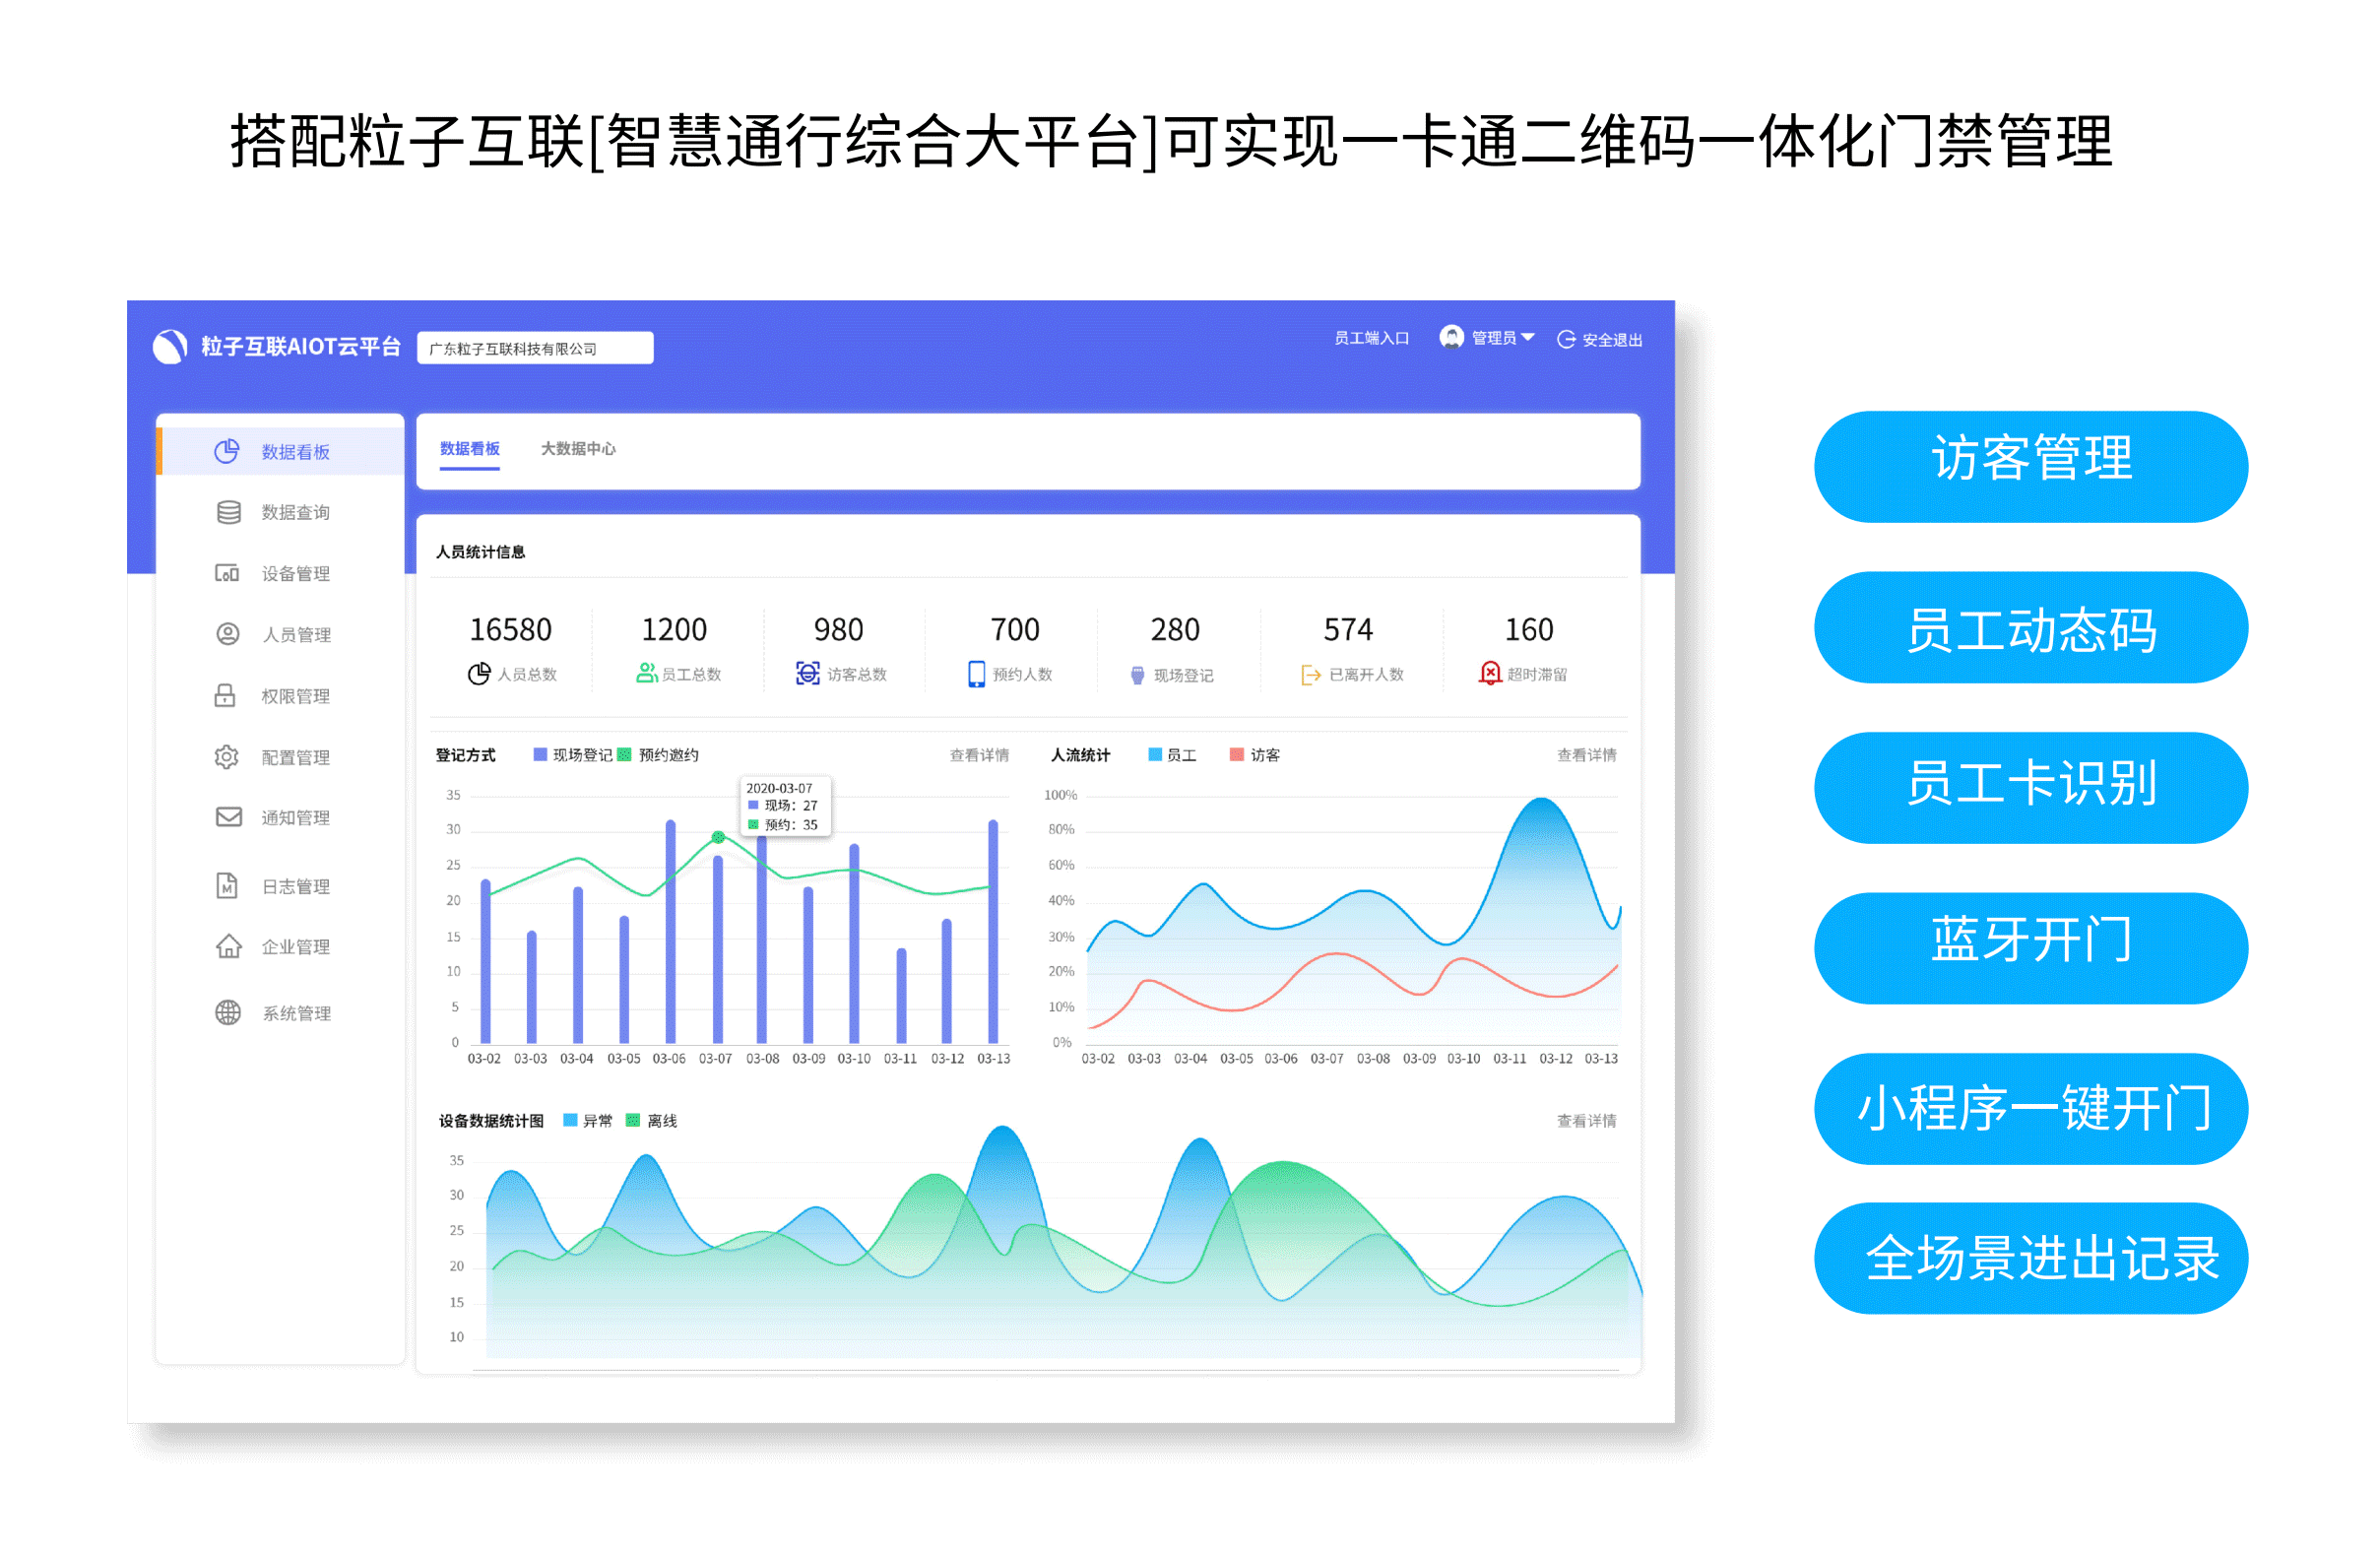Click the 超时滞留 alarm icon
Image resolution: width=2380 pixels, height=1557 pixels.
coord(1490,673)
